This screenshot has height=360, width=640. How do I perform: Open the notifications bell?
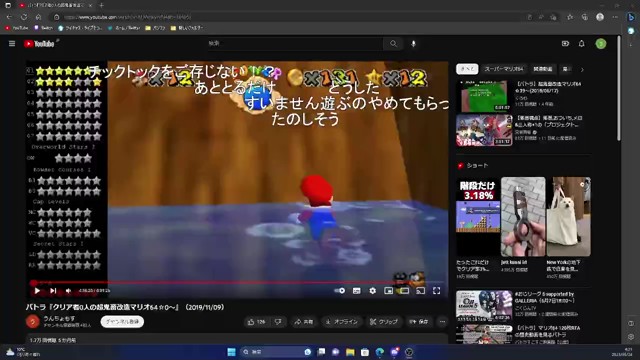tap(582, 44)
